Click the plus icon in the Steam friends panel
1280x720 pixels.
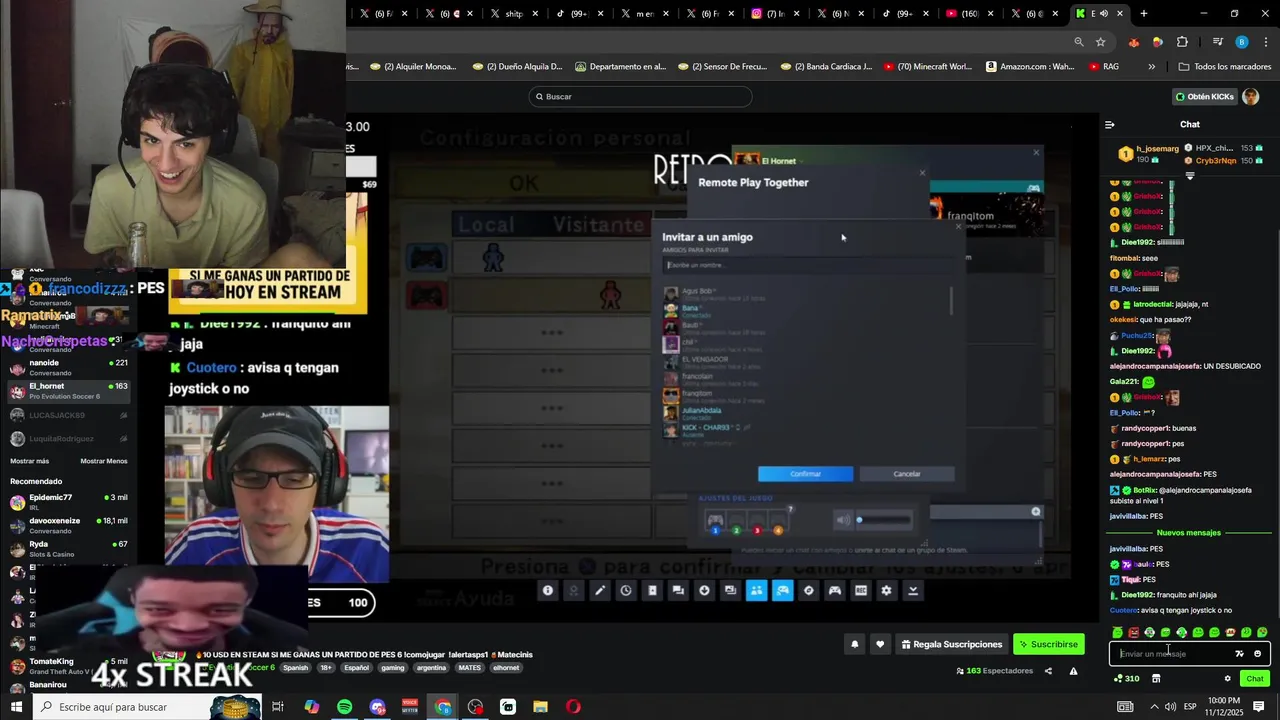[x=1036, y=511]
